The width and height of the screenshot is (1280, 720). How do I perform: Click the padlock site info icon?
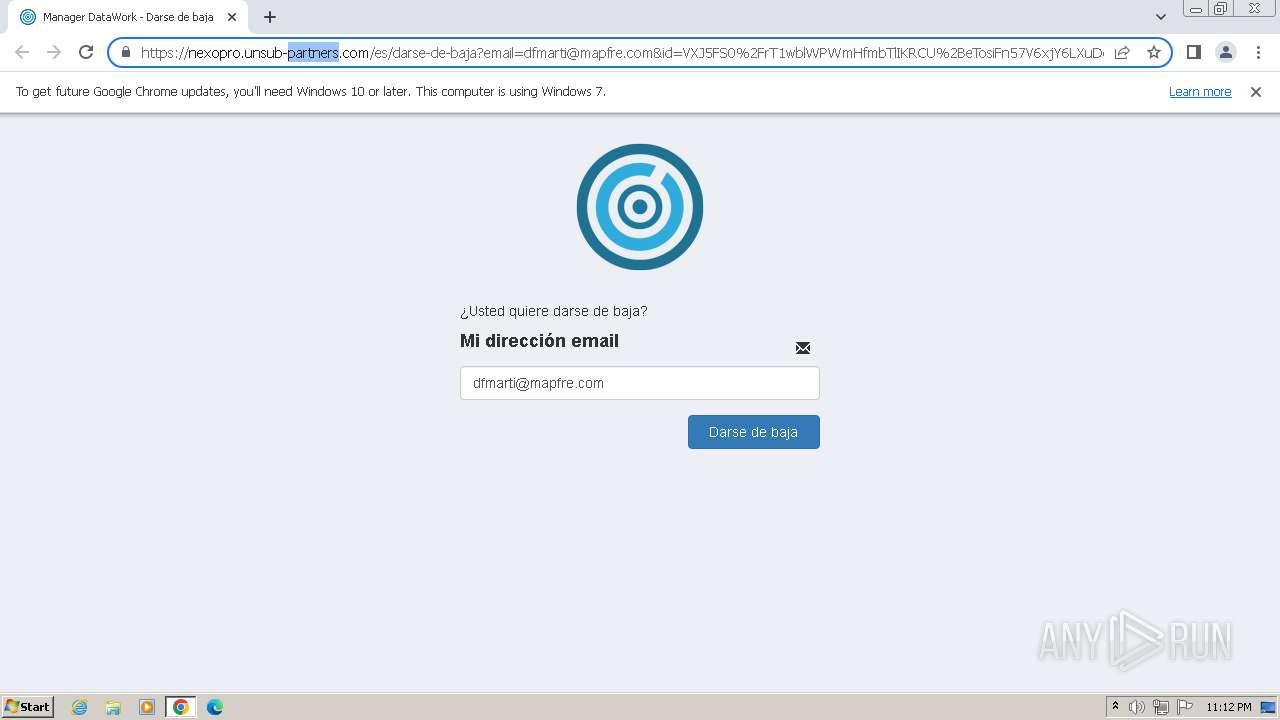[126, 52]
